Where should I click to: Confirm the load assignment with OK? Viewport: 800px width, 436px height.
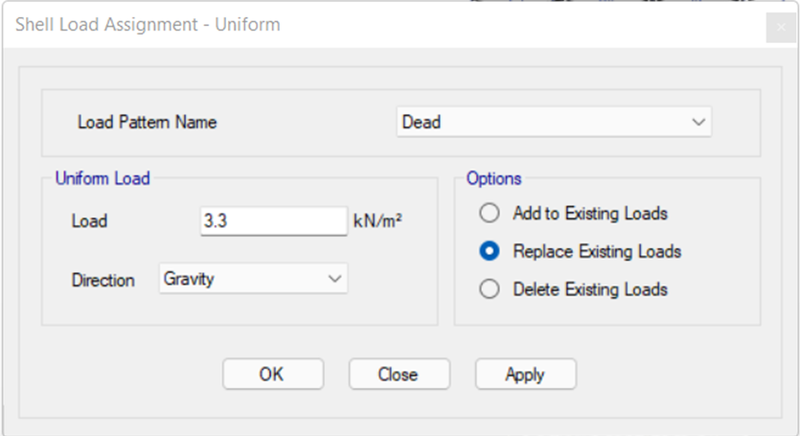(x=273, y=374)
